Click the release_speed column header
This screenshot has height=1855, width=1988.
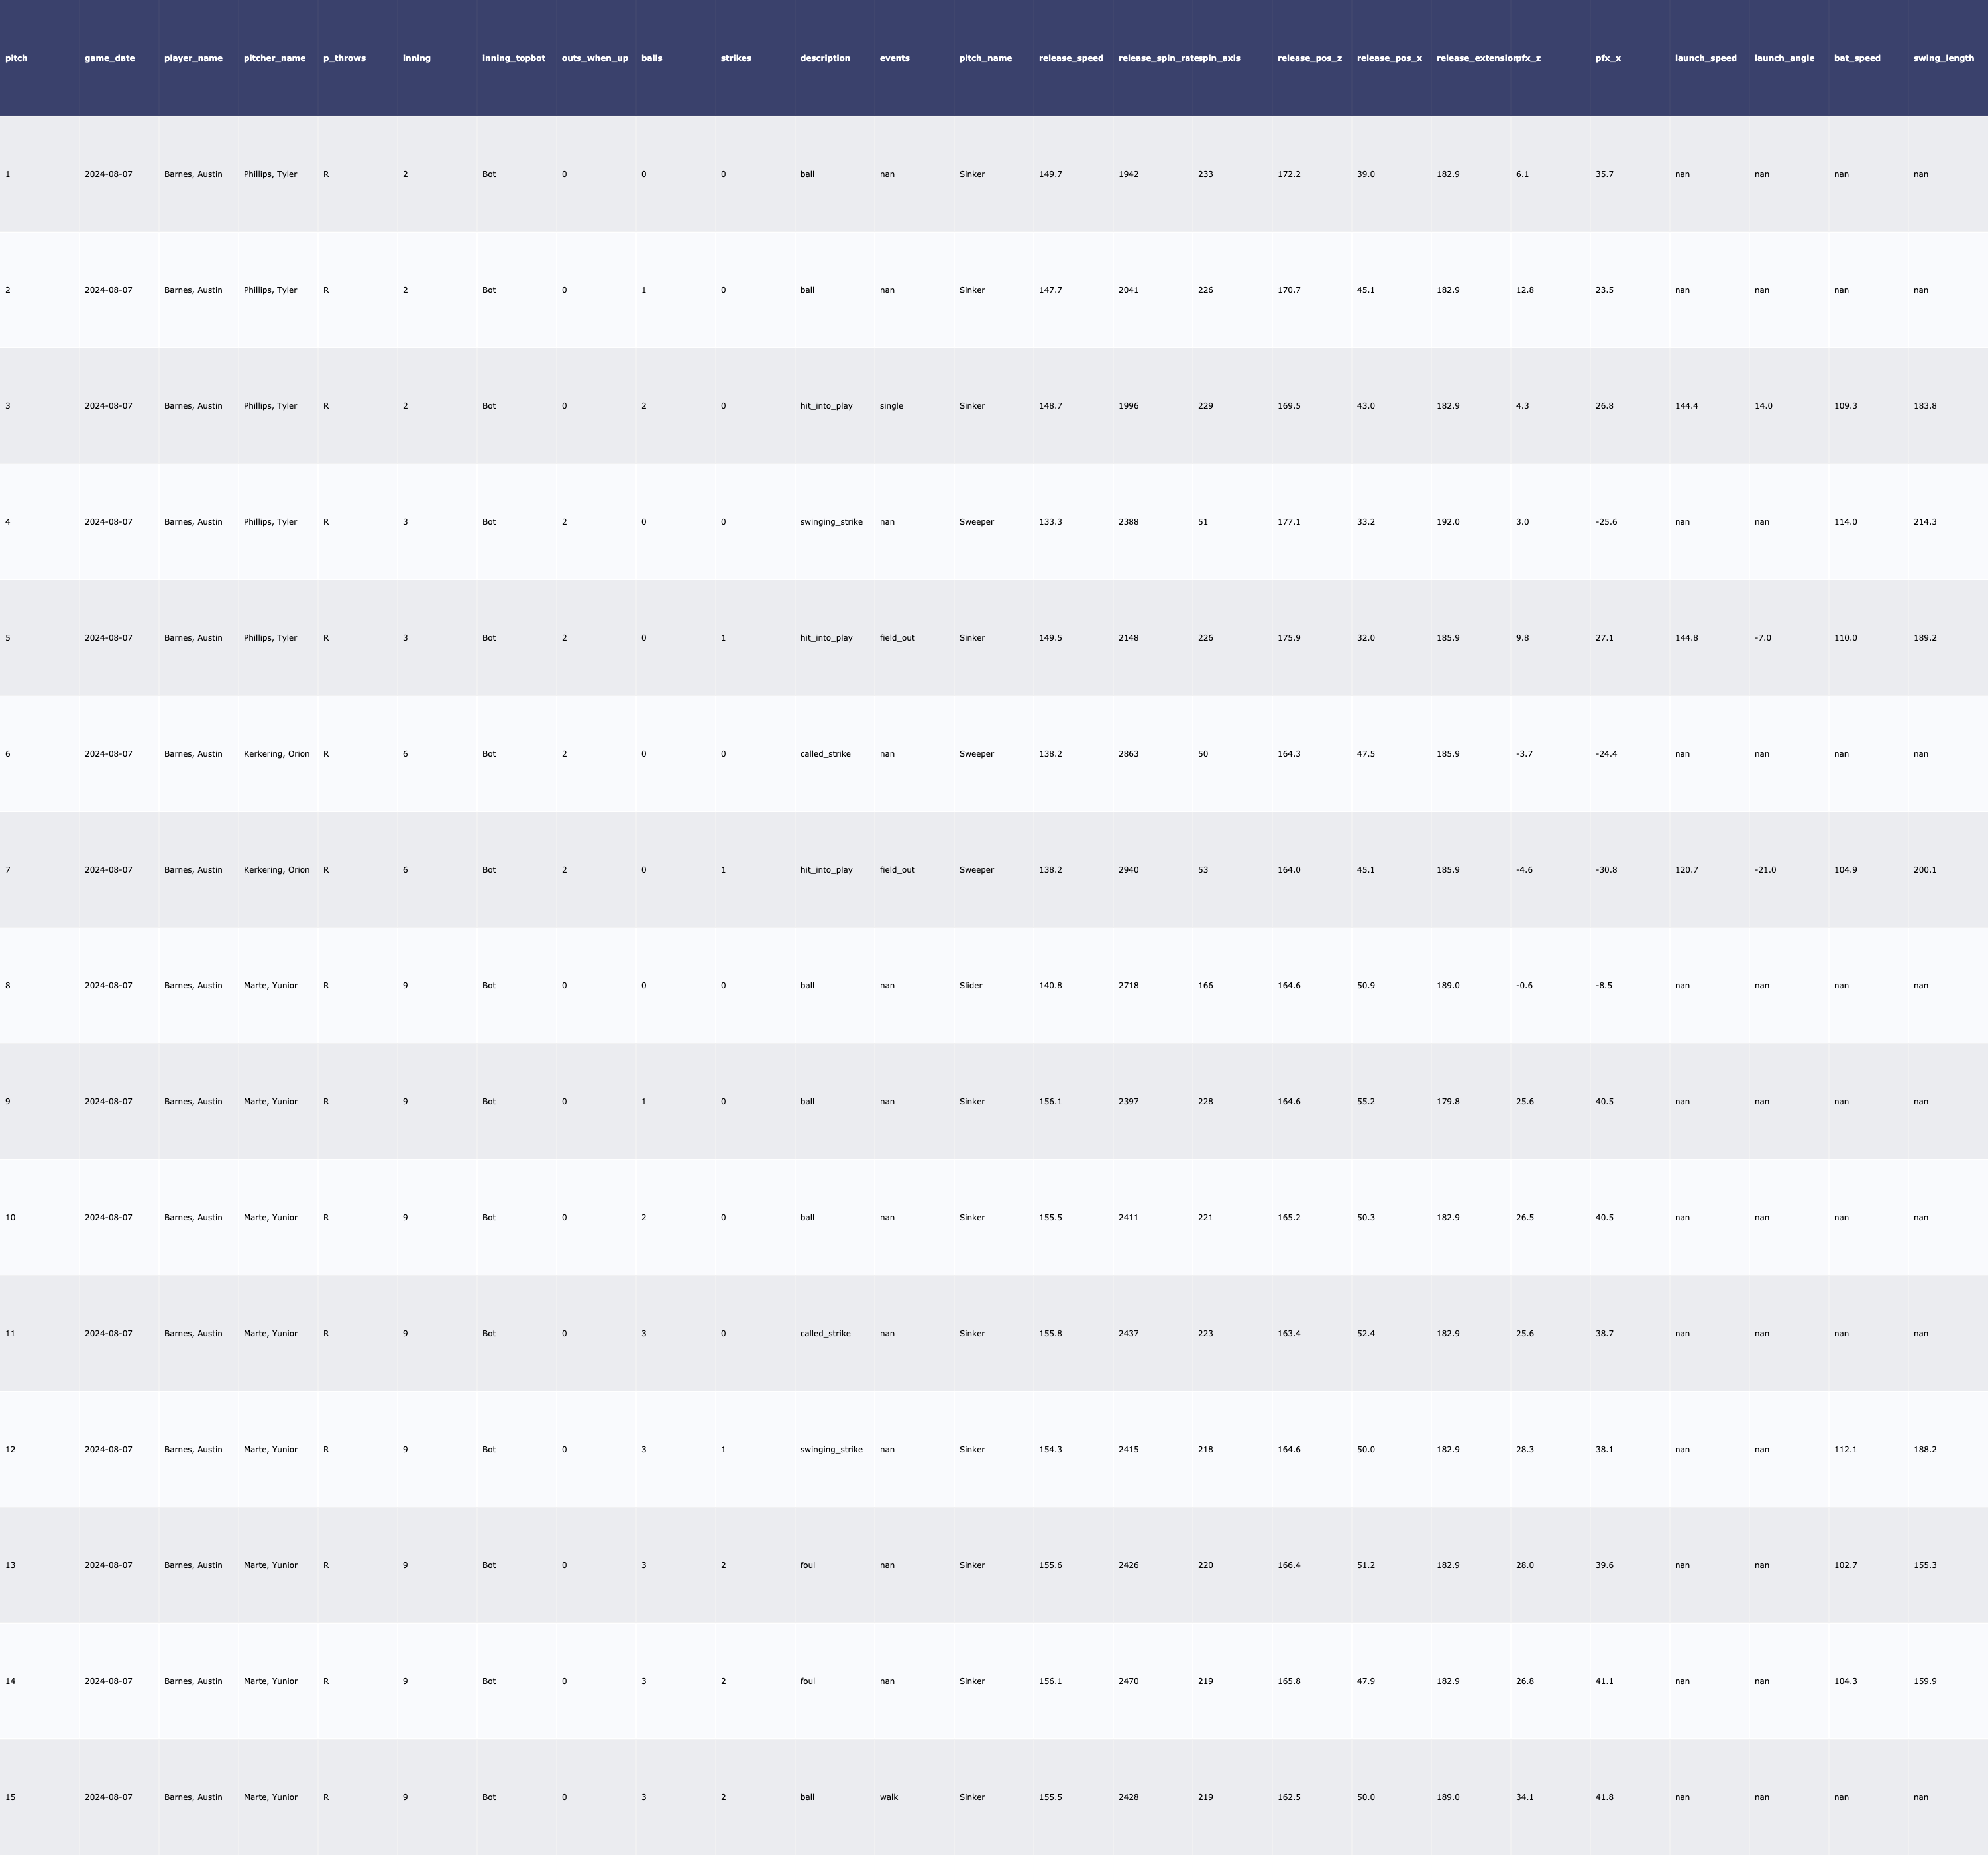coord(1071,58)
